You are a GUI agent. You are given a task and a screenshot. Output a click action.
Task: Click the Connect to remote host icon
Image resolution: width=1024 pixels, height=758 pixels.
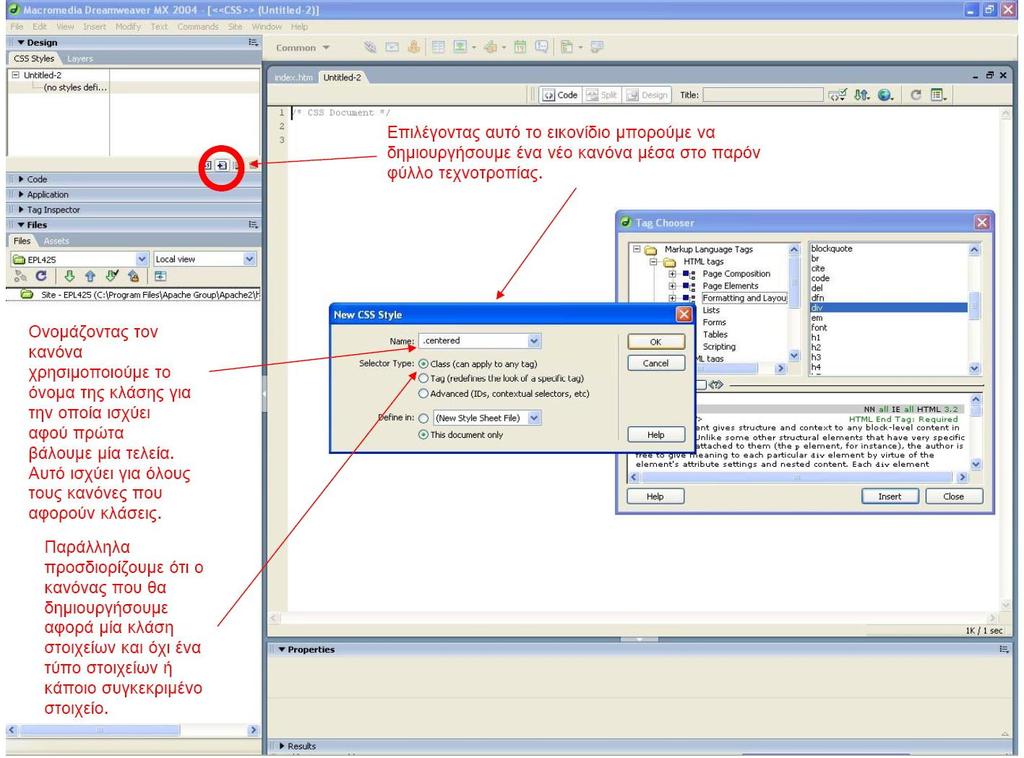pos(20,276)
